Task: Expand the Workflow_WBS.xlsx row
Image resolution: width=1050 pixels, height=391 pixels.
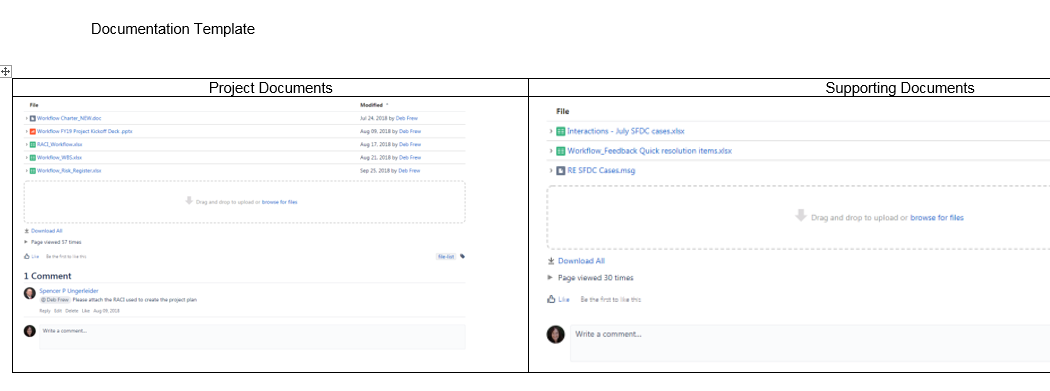Action: [x=27, y=157]
